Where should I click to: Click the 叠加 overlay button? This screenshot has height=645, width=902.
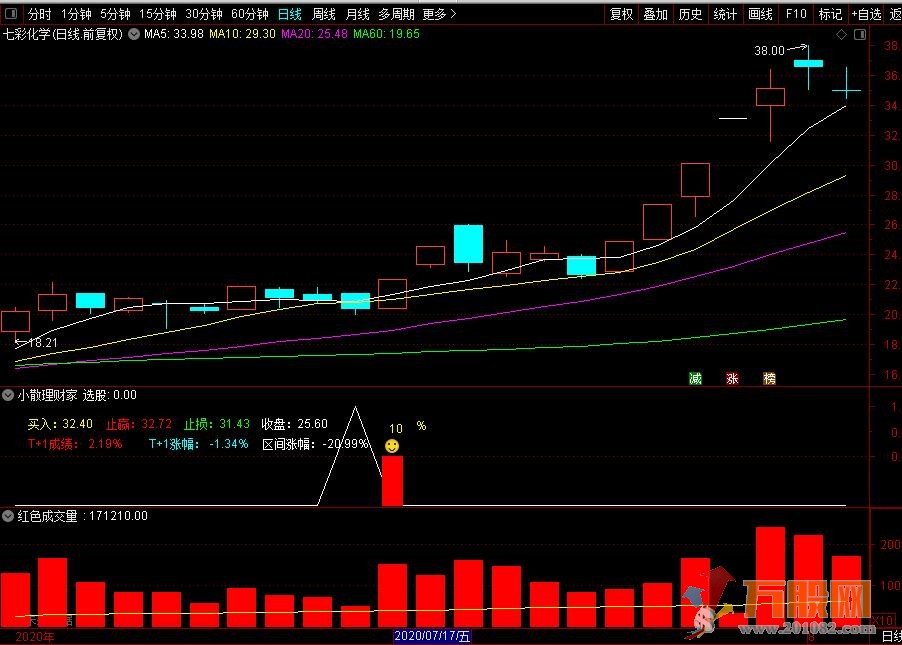[x=655, y=14]
